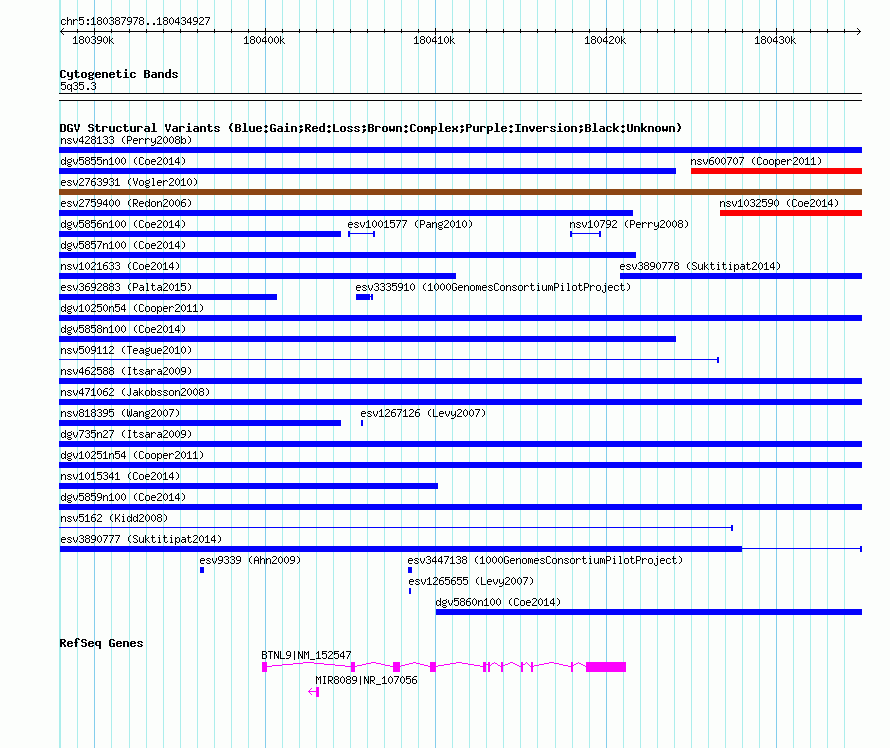Open esv1265655 (Levy2007) label
Image resolution: width=890 pixels, height=748 pixels.
pos(471,581)
